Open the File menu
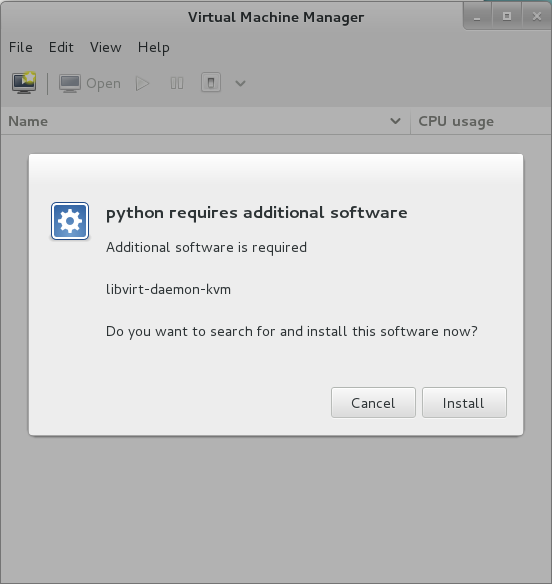 click(21, 47)
